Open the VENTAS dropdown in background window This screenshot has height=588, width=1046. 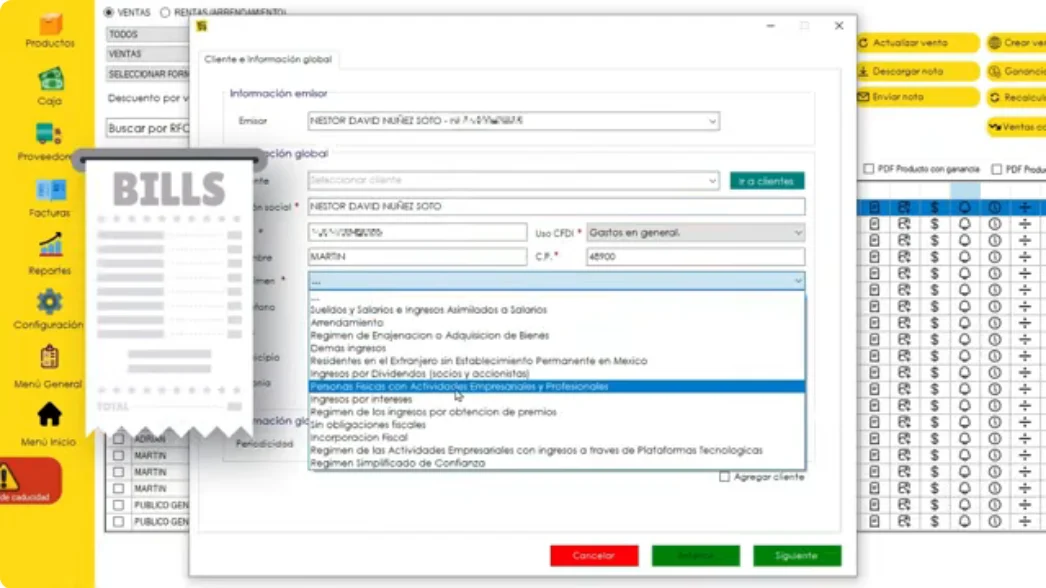147,53
